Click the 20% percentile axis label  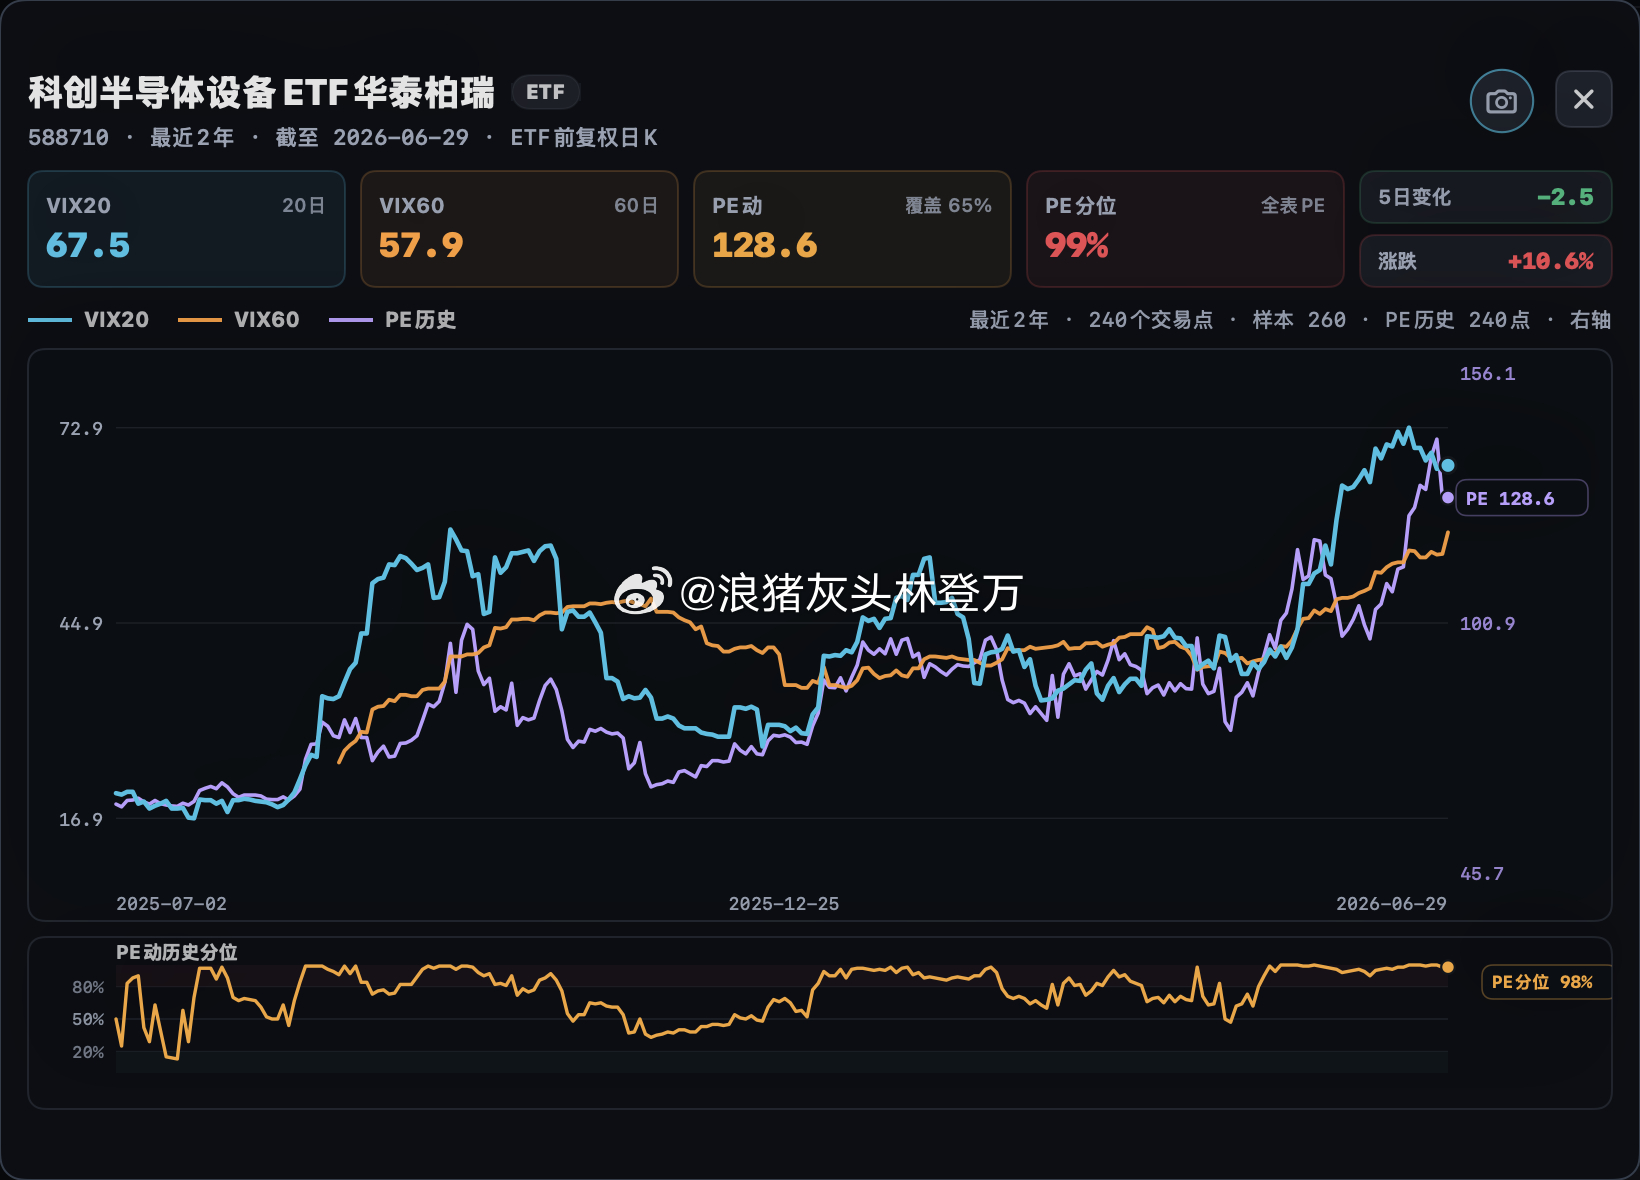pos(88,1052)
